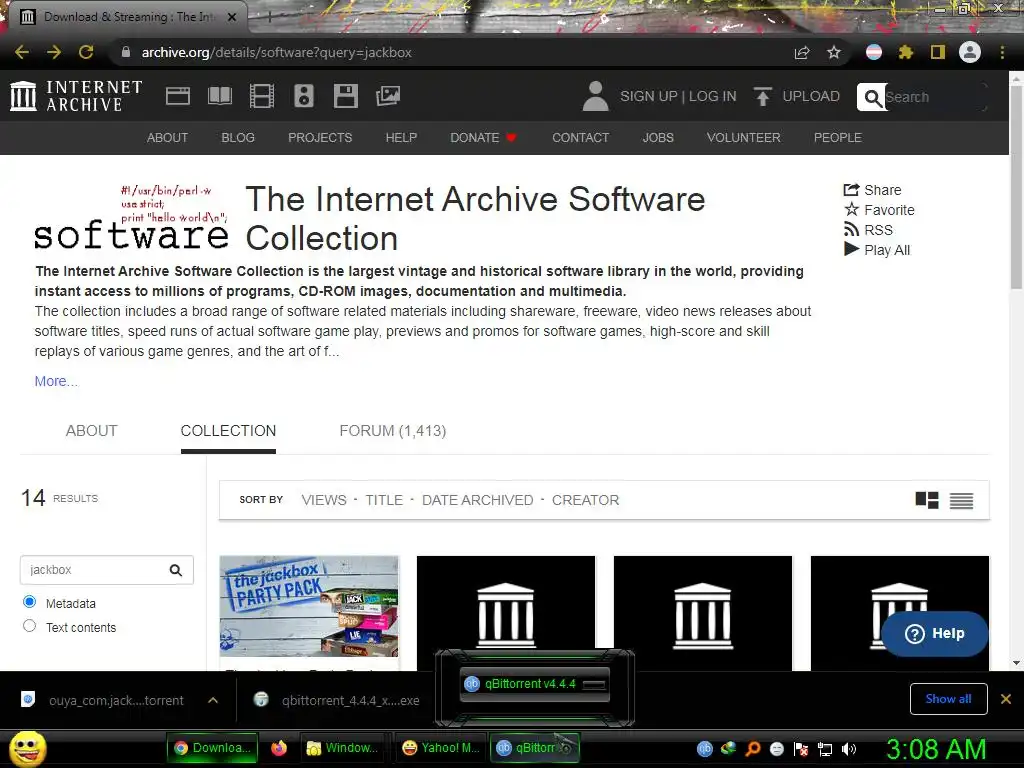Open the Software floppy disk icon
Viewport: 1024px width, 768px height.
click(x=345, y=96)
